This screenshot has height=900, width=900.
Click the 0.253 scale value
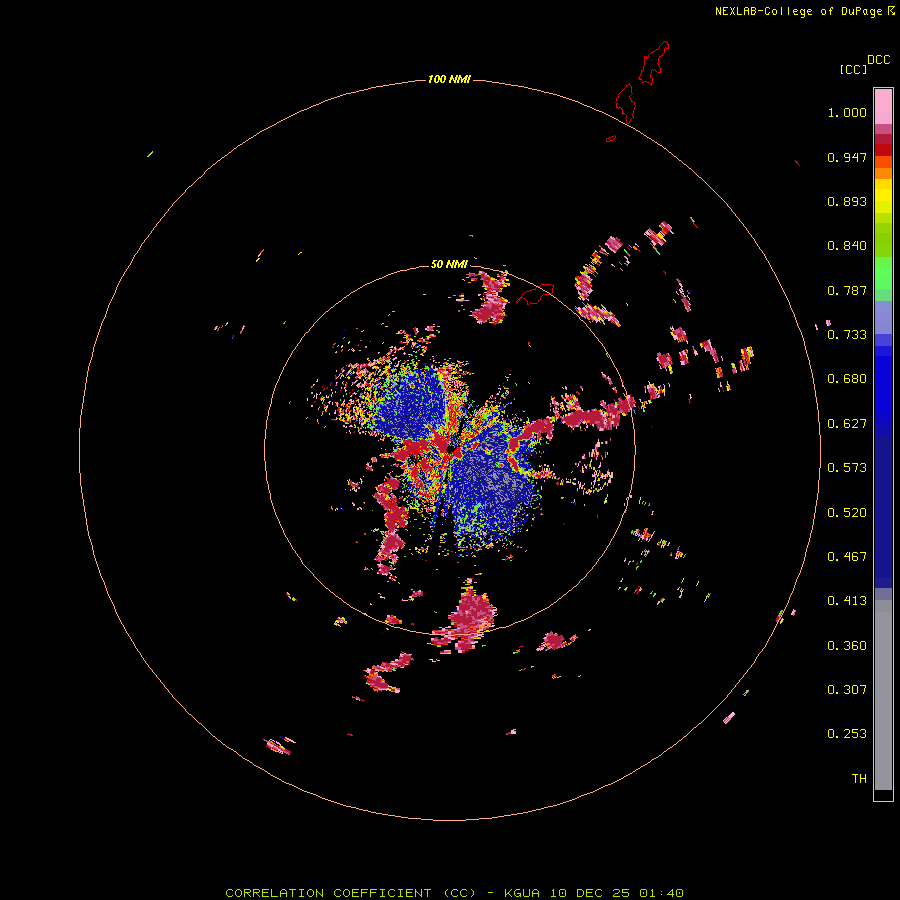pyautogui.click(x=847, y=734)
